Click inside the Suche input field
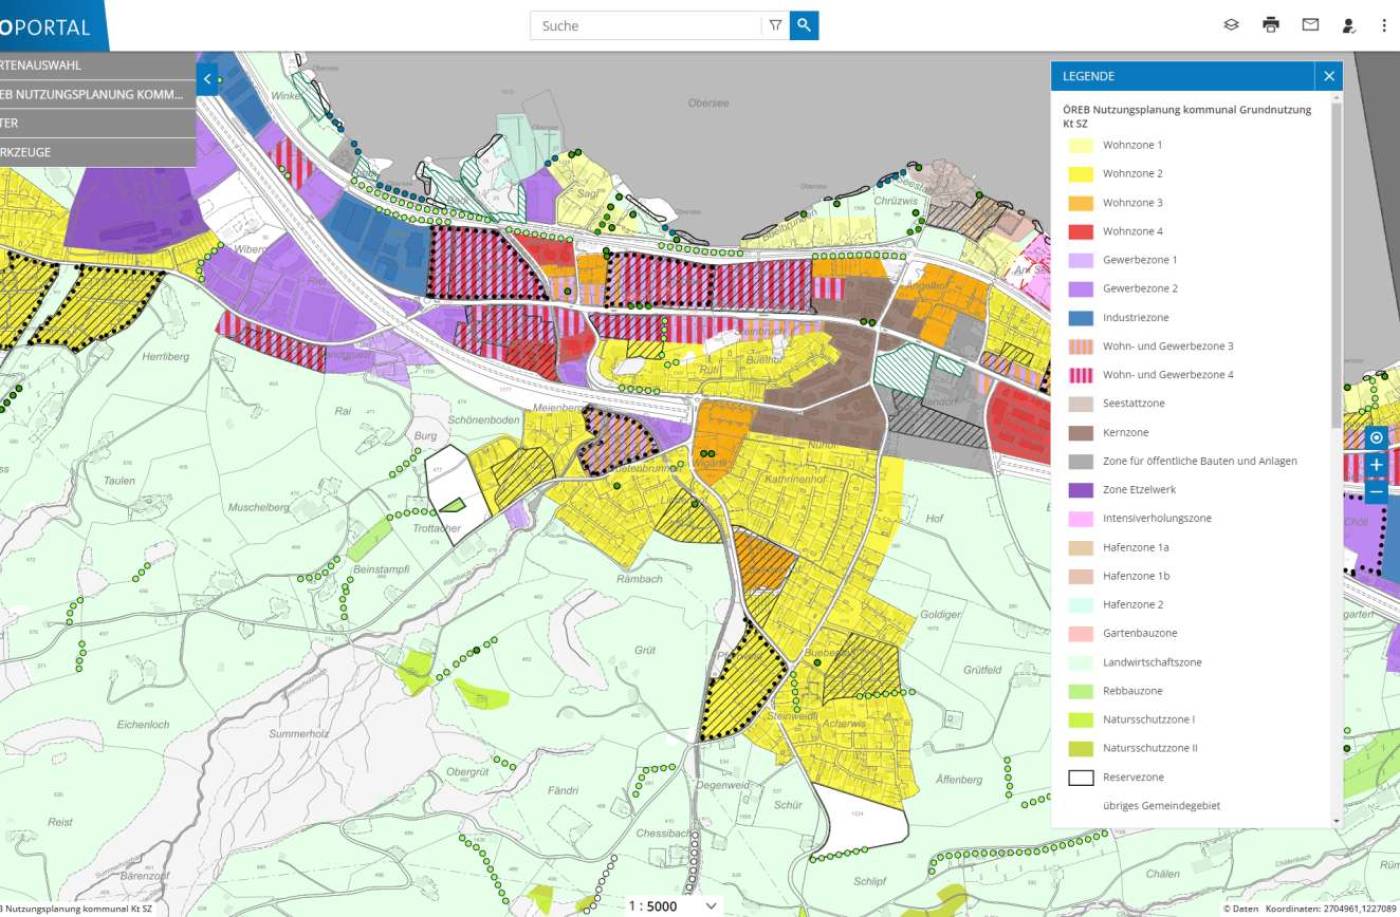The image size is (1400, 917). (x=640, y=25)
